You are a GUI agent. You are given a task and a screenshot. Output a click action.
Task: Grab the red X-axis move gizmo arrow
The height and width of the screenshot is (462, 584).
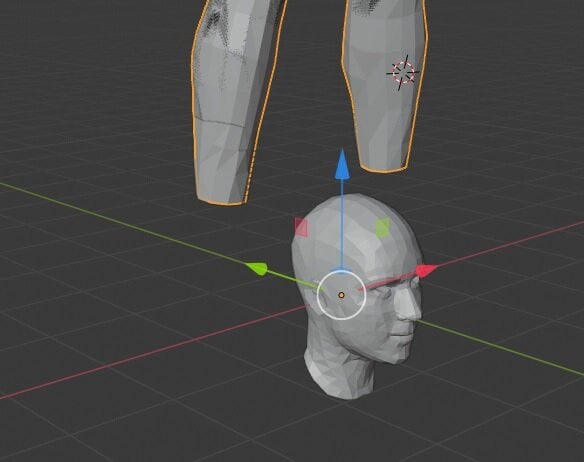click(426, 270)
